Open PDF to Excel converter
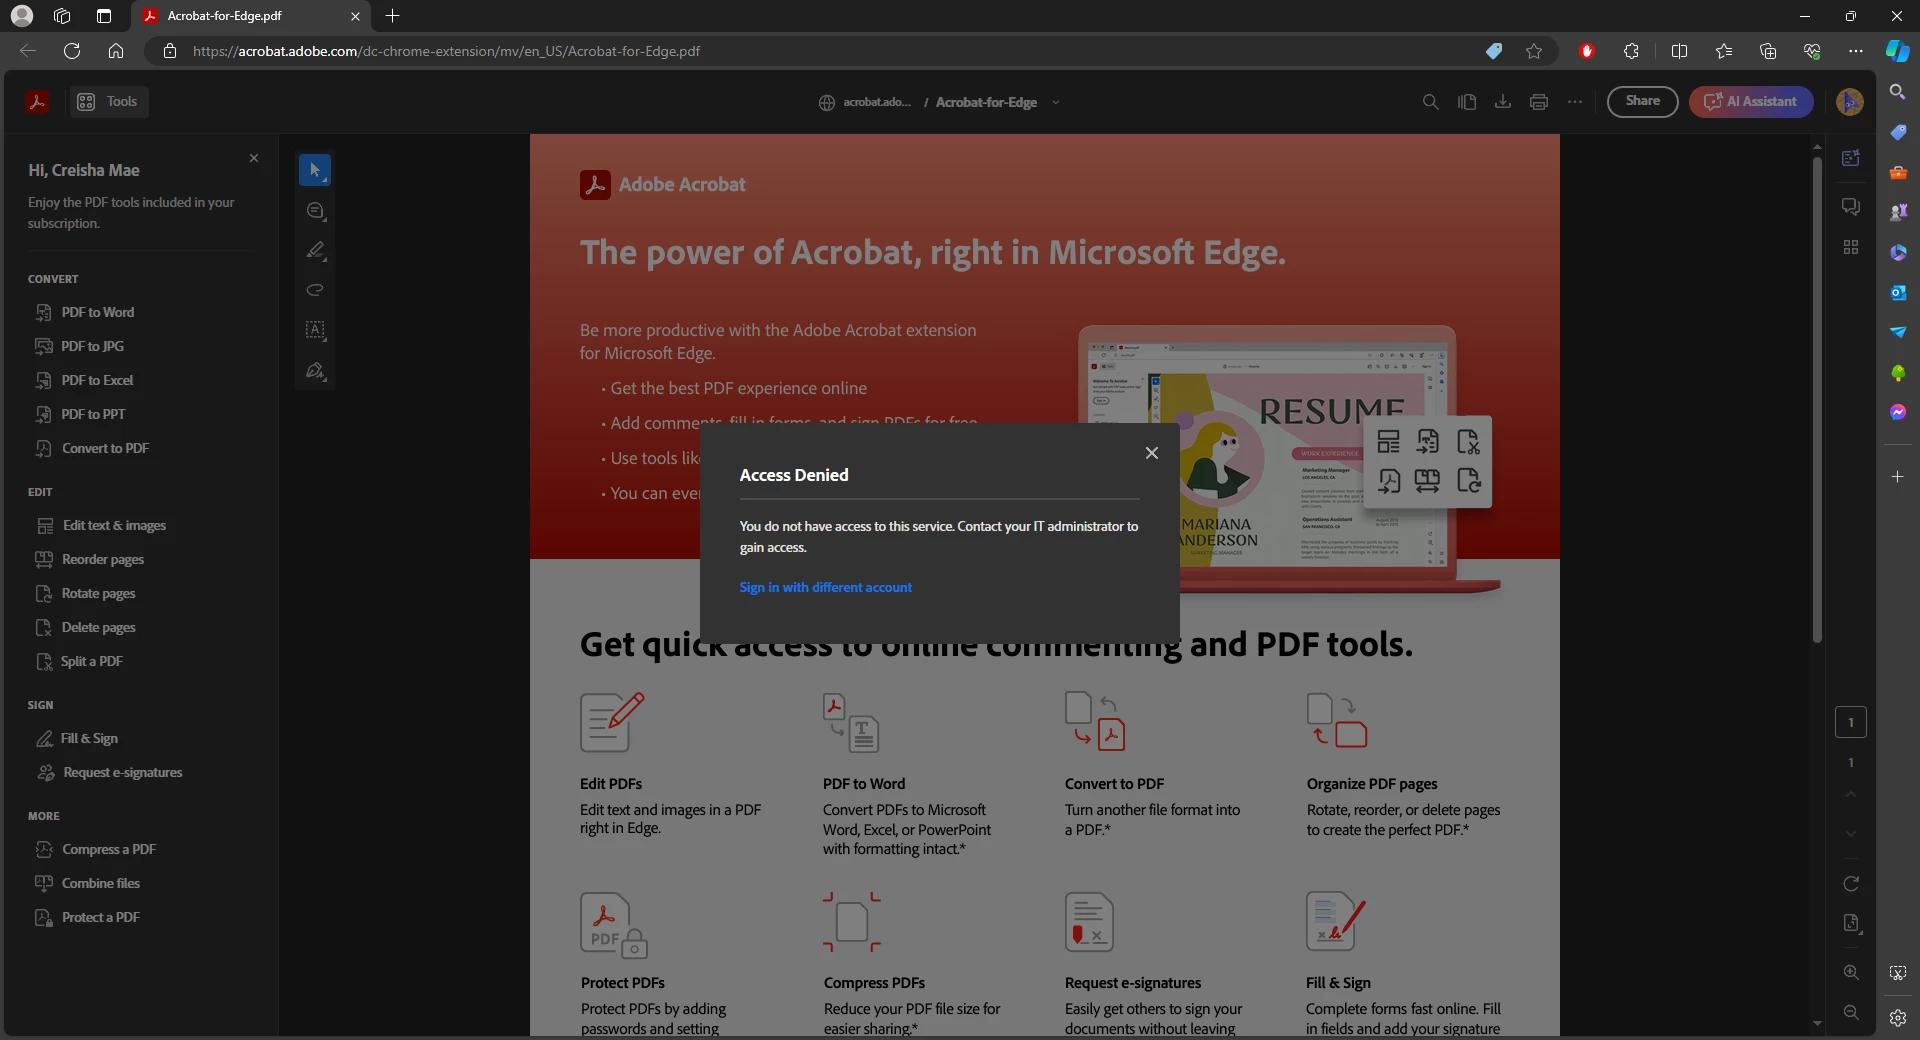Viewport: 1920px width, 1040px height. [84, 380]
